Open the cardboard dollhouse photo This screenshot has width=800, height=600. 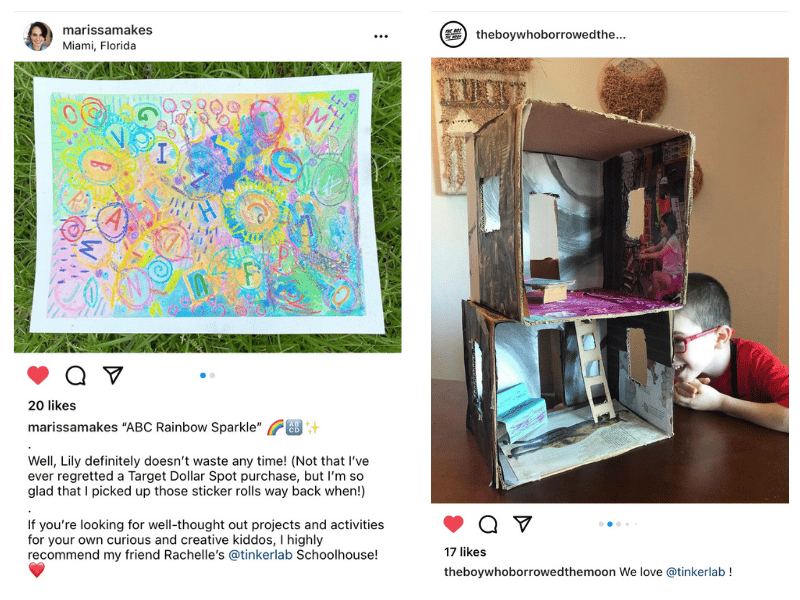[x=610, y=280]
